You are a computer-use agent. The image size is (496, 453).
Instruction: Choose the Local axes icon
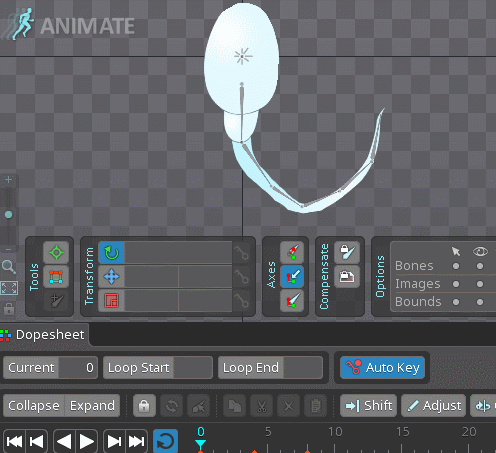292,252
